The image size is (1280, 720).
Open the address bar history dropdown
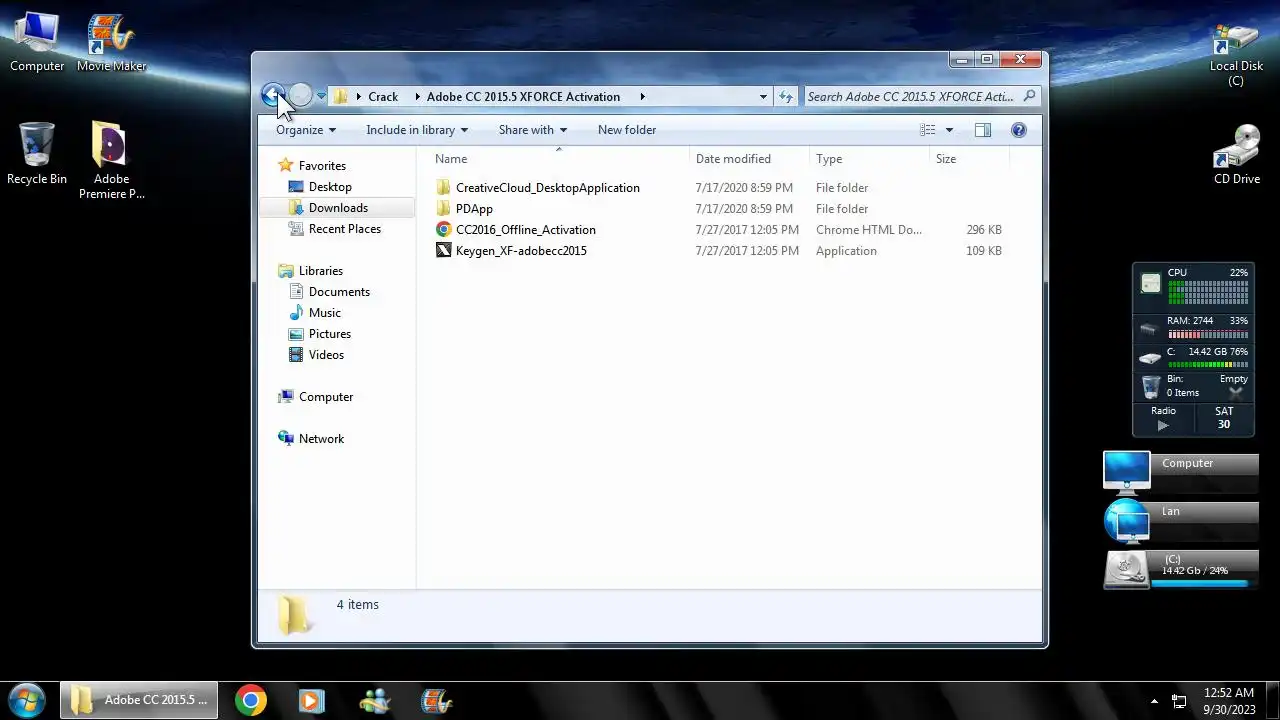click(x=763, y=97)
